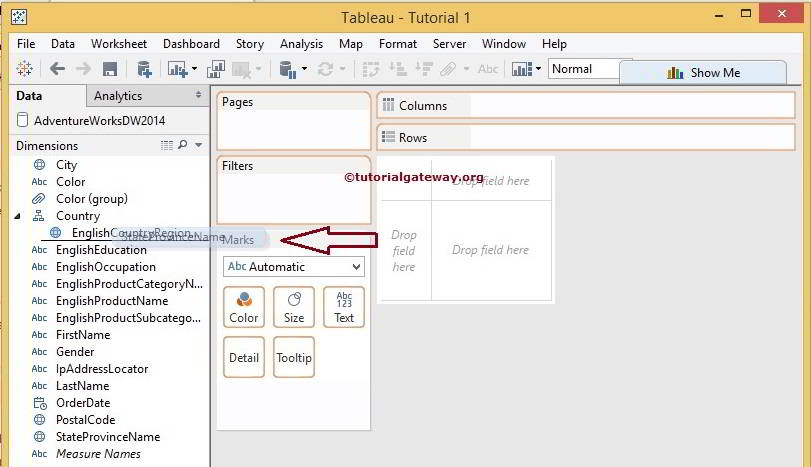Image resolution: width=811 pixels, height=467 pixels.
Task: Click the Detail marks card
Action: [x=244, y=357]
